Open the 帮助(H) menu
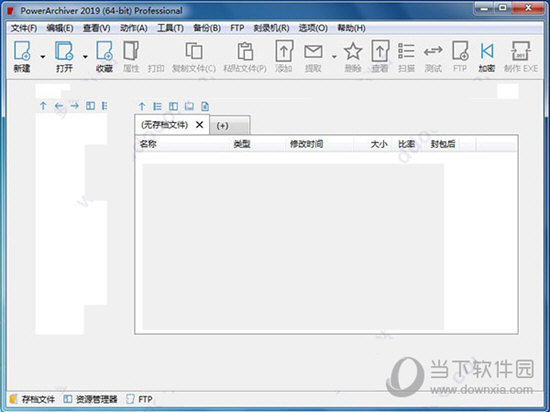 coord(351,28)
